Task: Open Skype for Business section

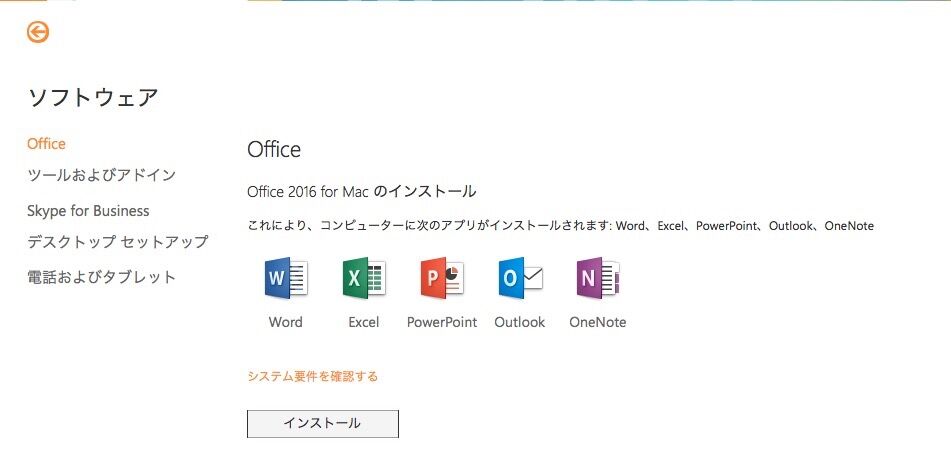Action: [x=88, y=211]
